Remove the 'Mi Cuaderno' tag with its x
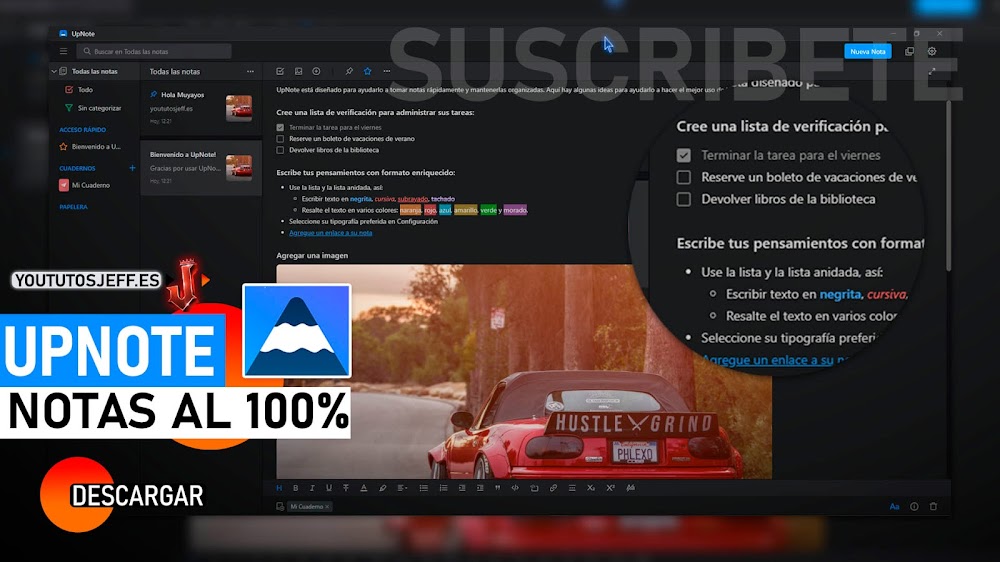Viewport: 1000px width, 562px height. (327, 507)
